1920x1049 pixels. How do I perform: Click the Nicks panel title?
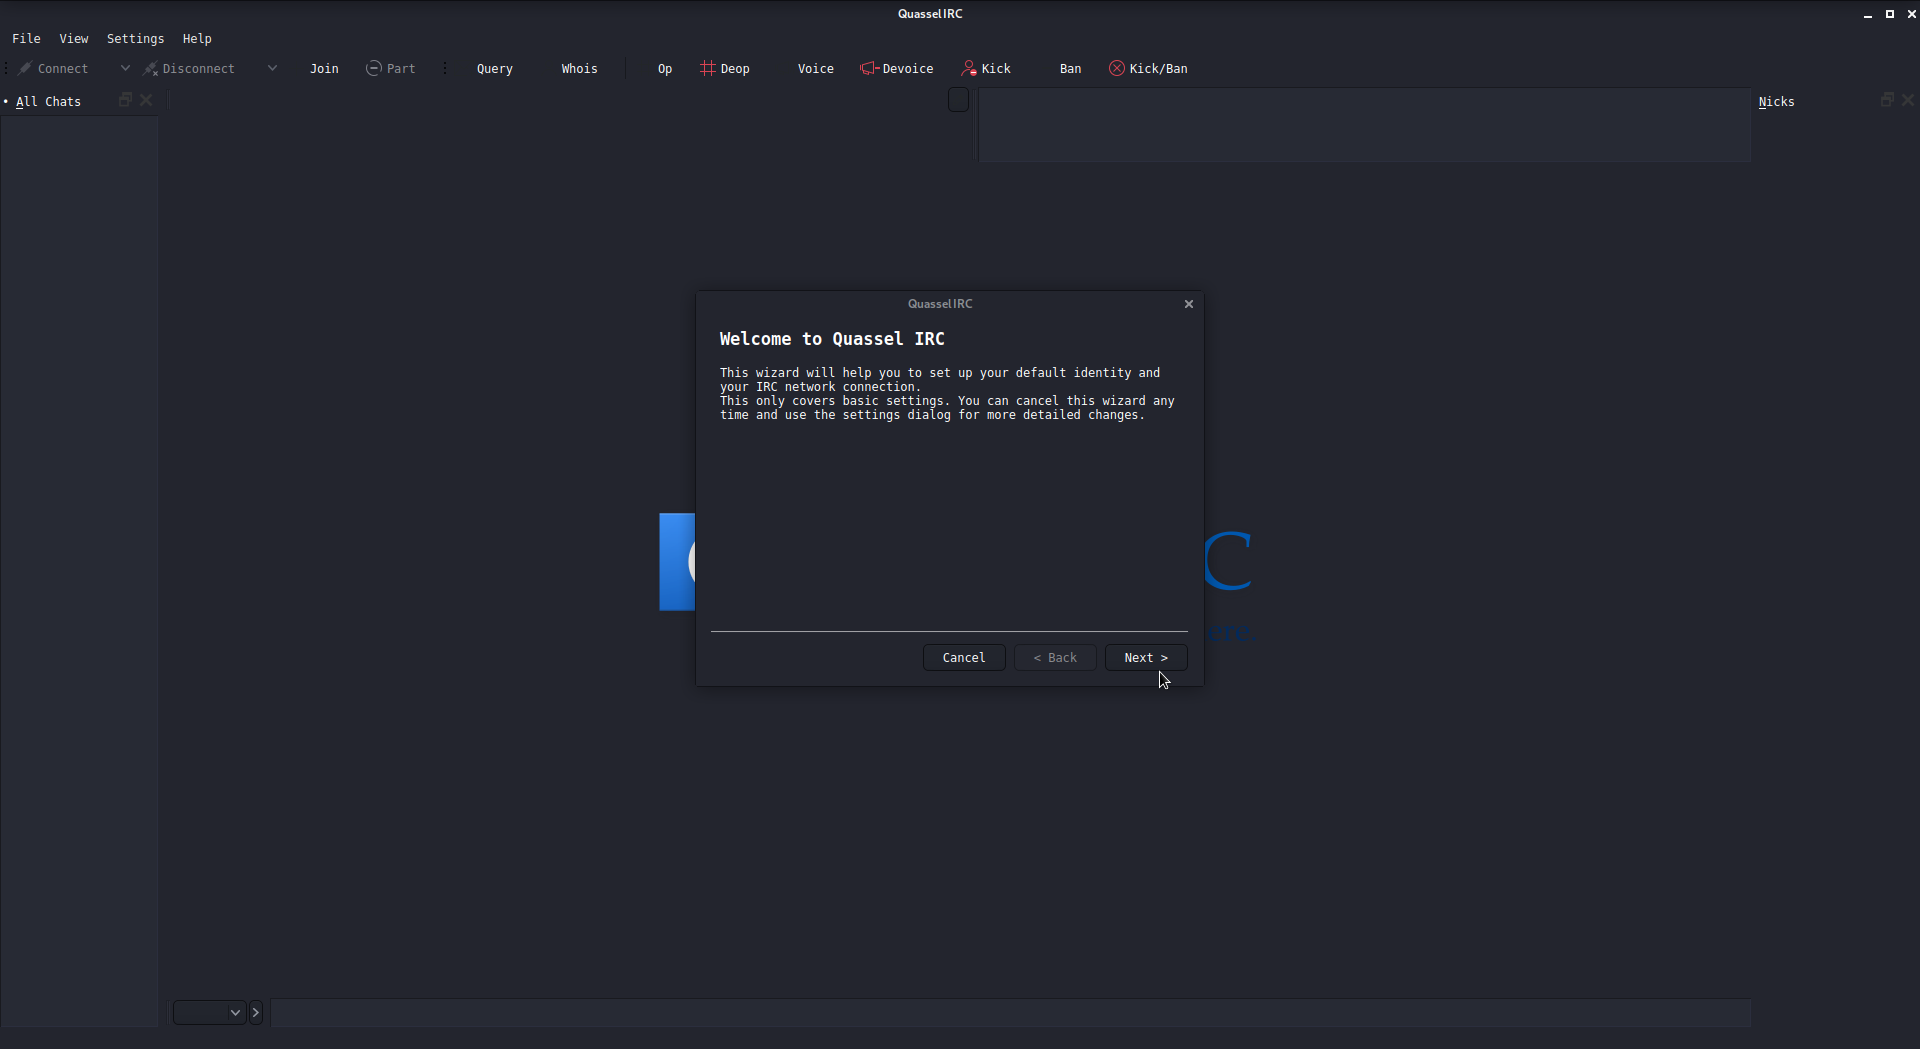pos(1776,102)
